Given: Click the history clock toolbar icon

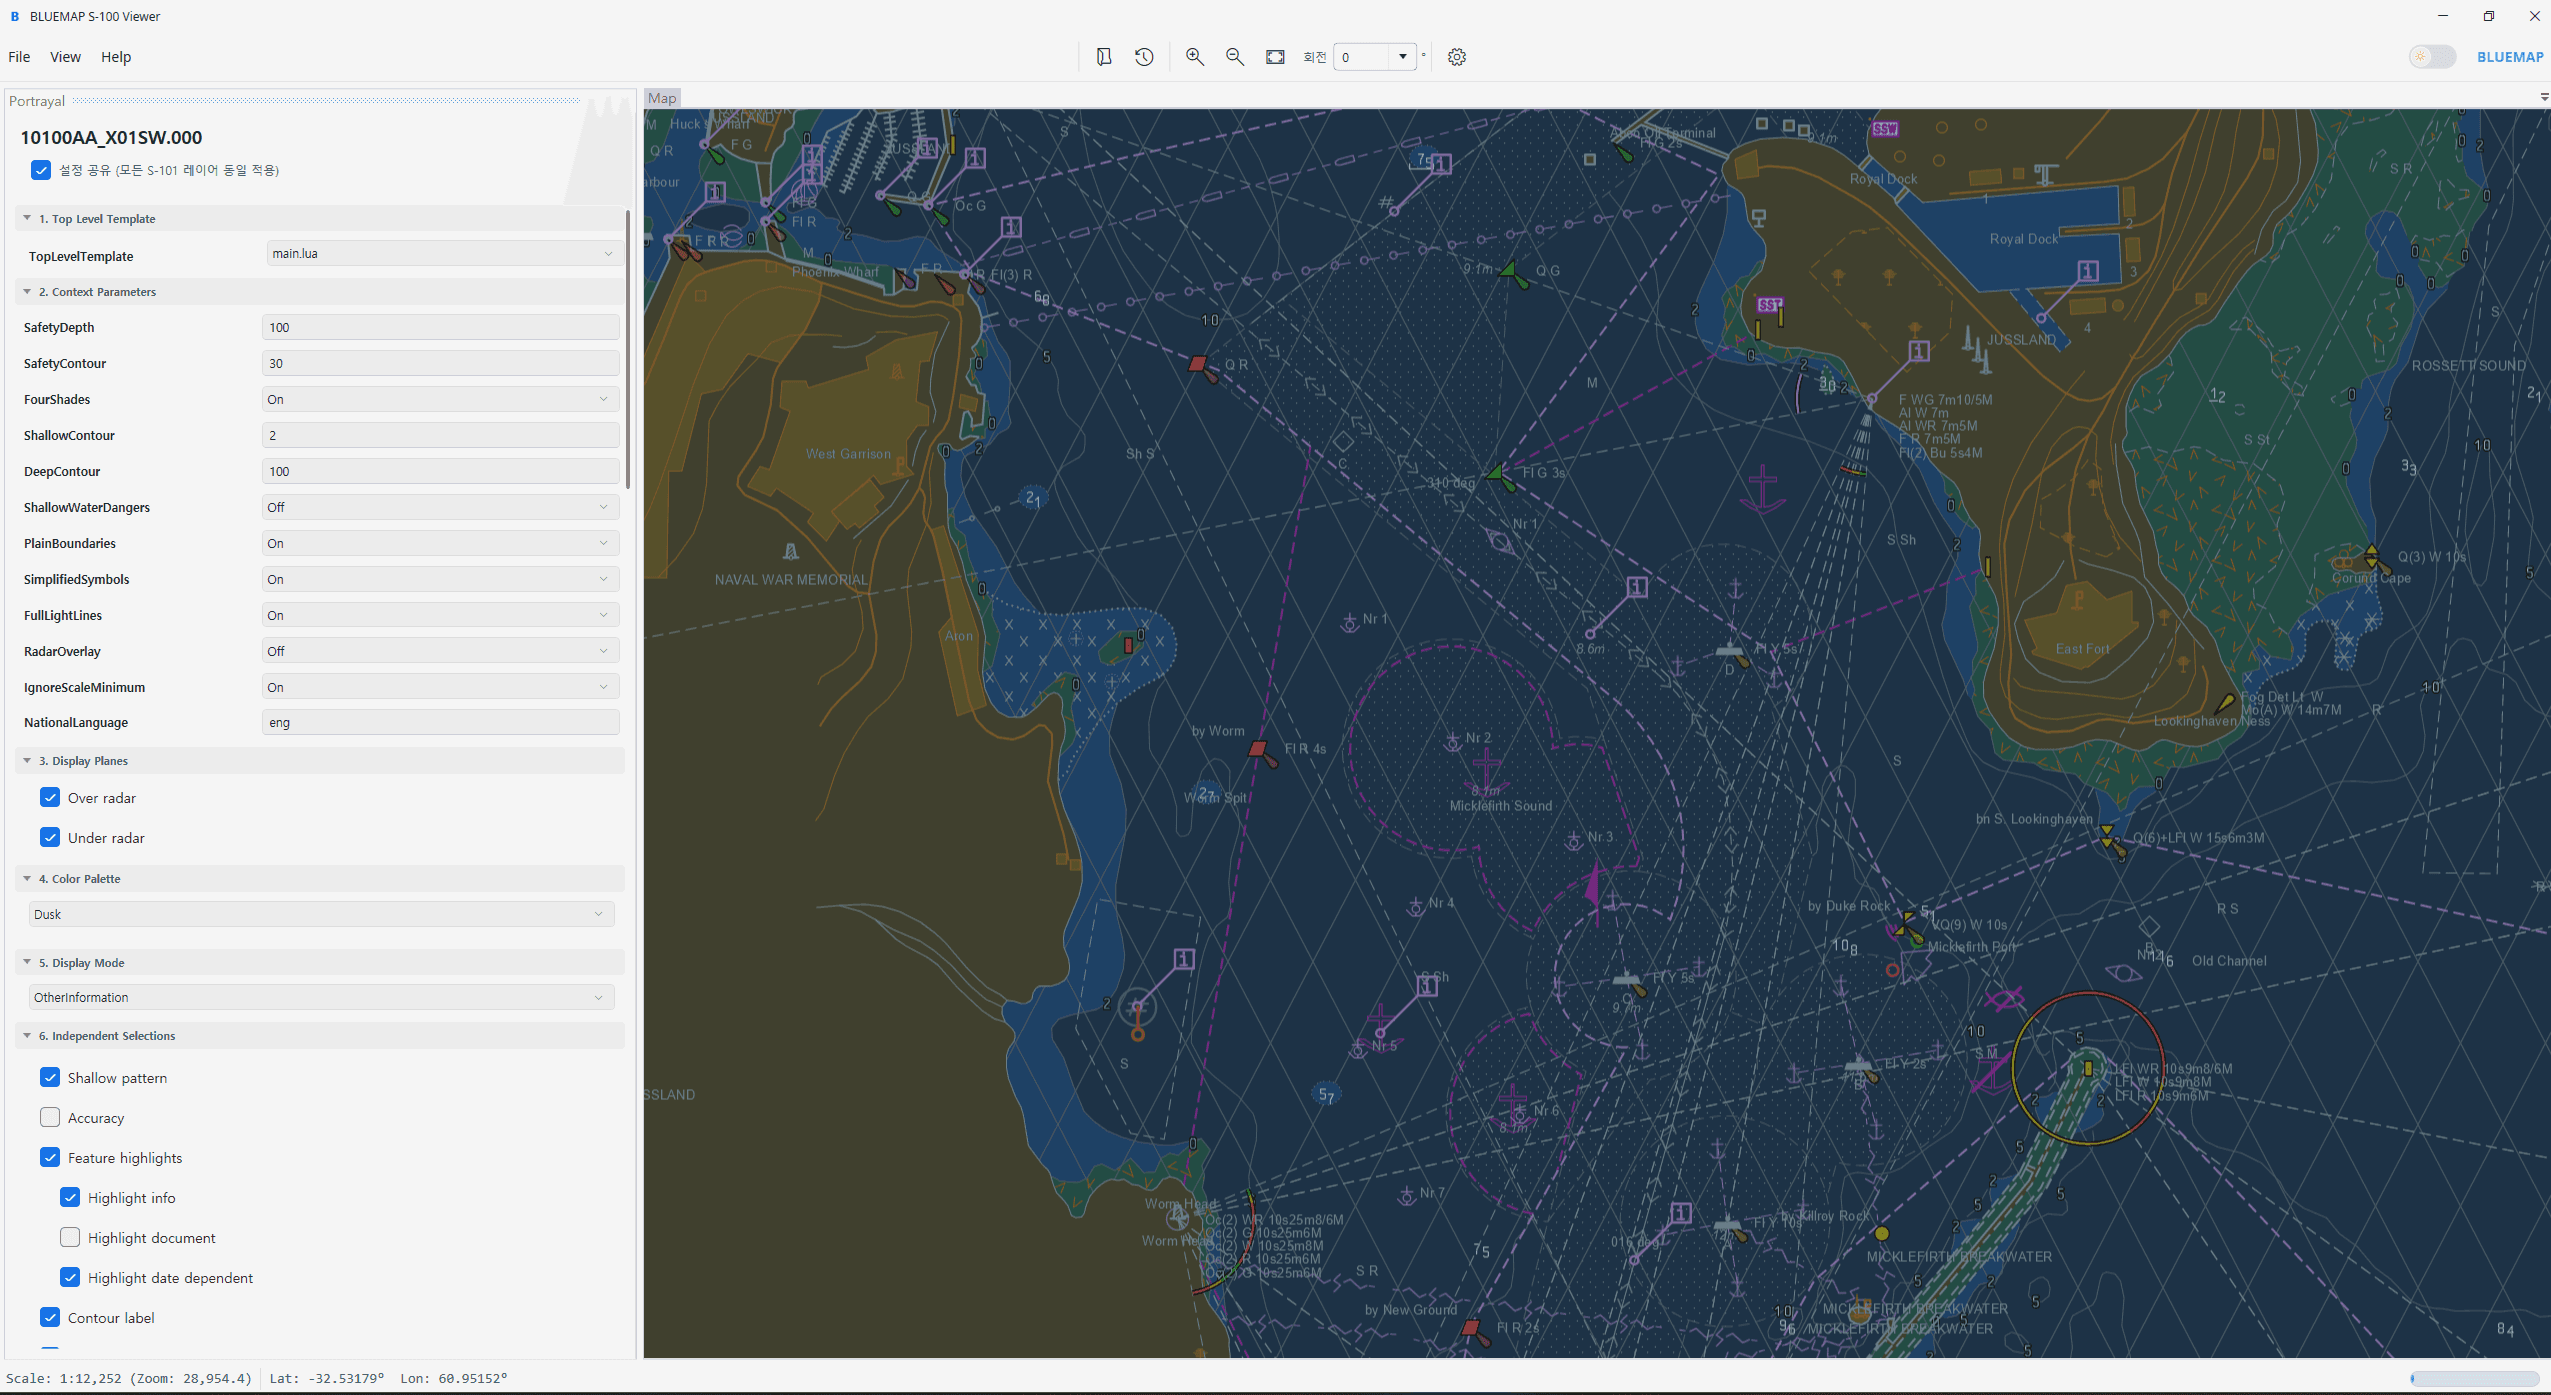Looking at the screenshot, I should tap(1144, 57).
